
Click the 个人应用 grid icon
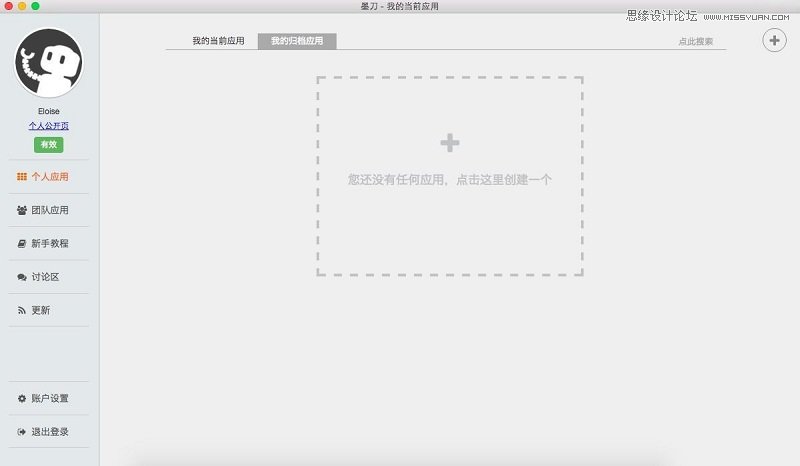click(21, 177)
